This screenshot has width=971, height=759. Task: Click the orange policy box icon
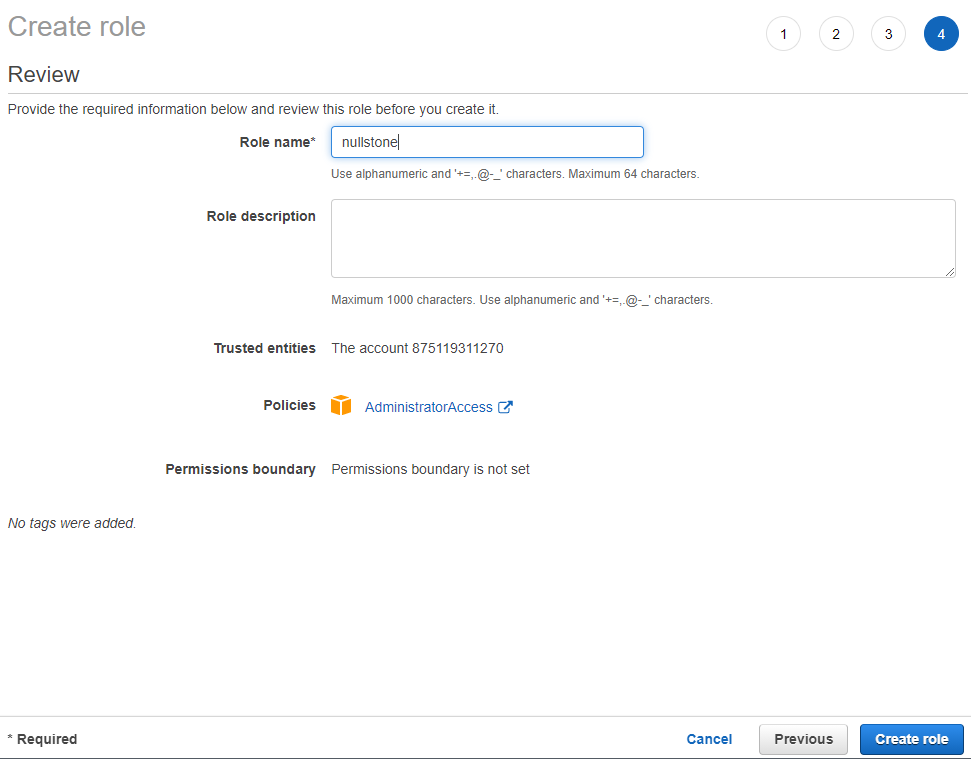[x=342, y=406]
